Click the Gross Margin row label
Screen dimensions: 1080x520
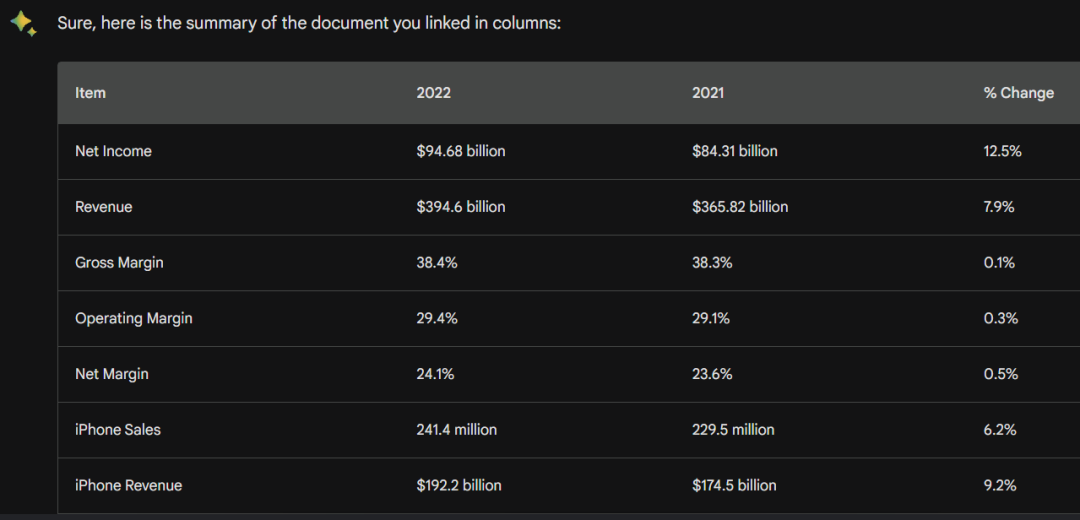click(119, 262)
